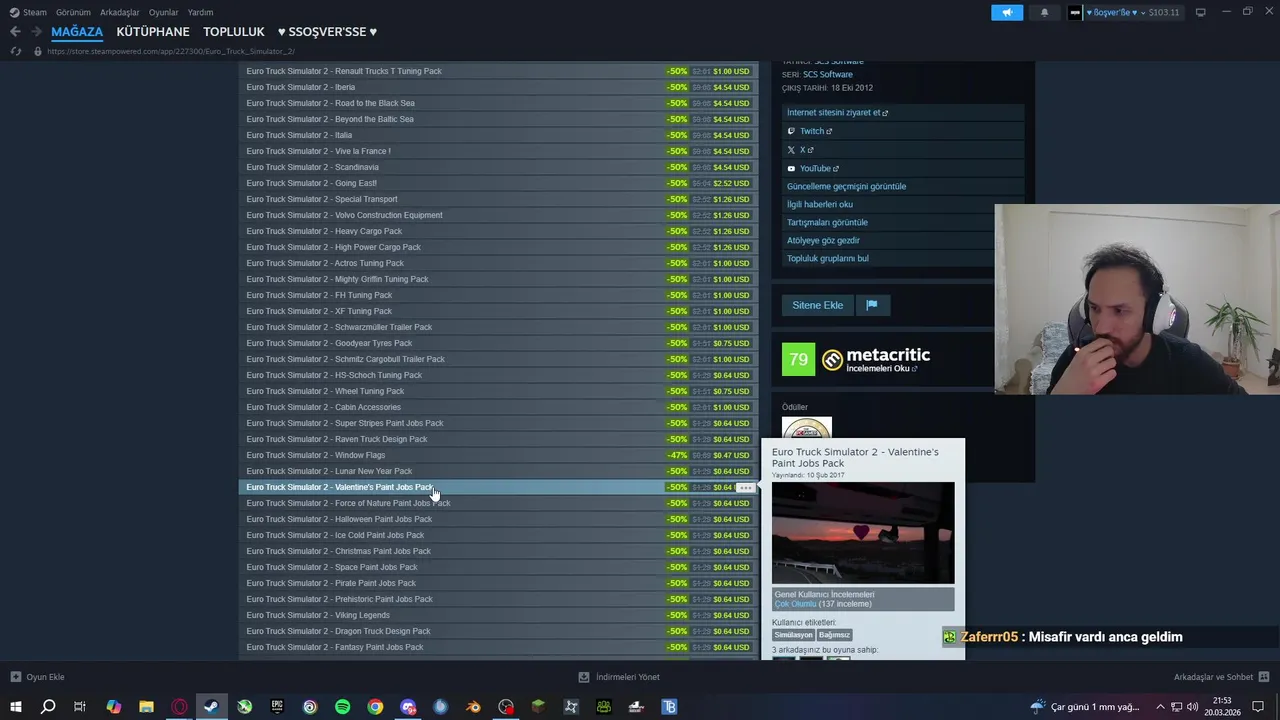
Task: Click Oyun Ekle at bottom left
Action: pyautogui.click(x=37, y=677)
